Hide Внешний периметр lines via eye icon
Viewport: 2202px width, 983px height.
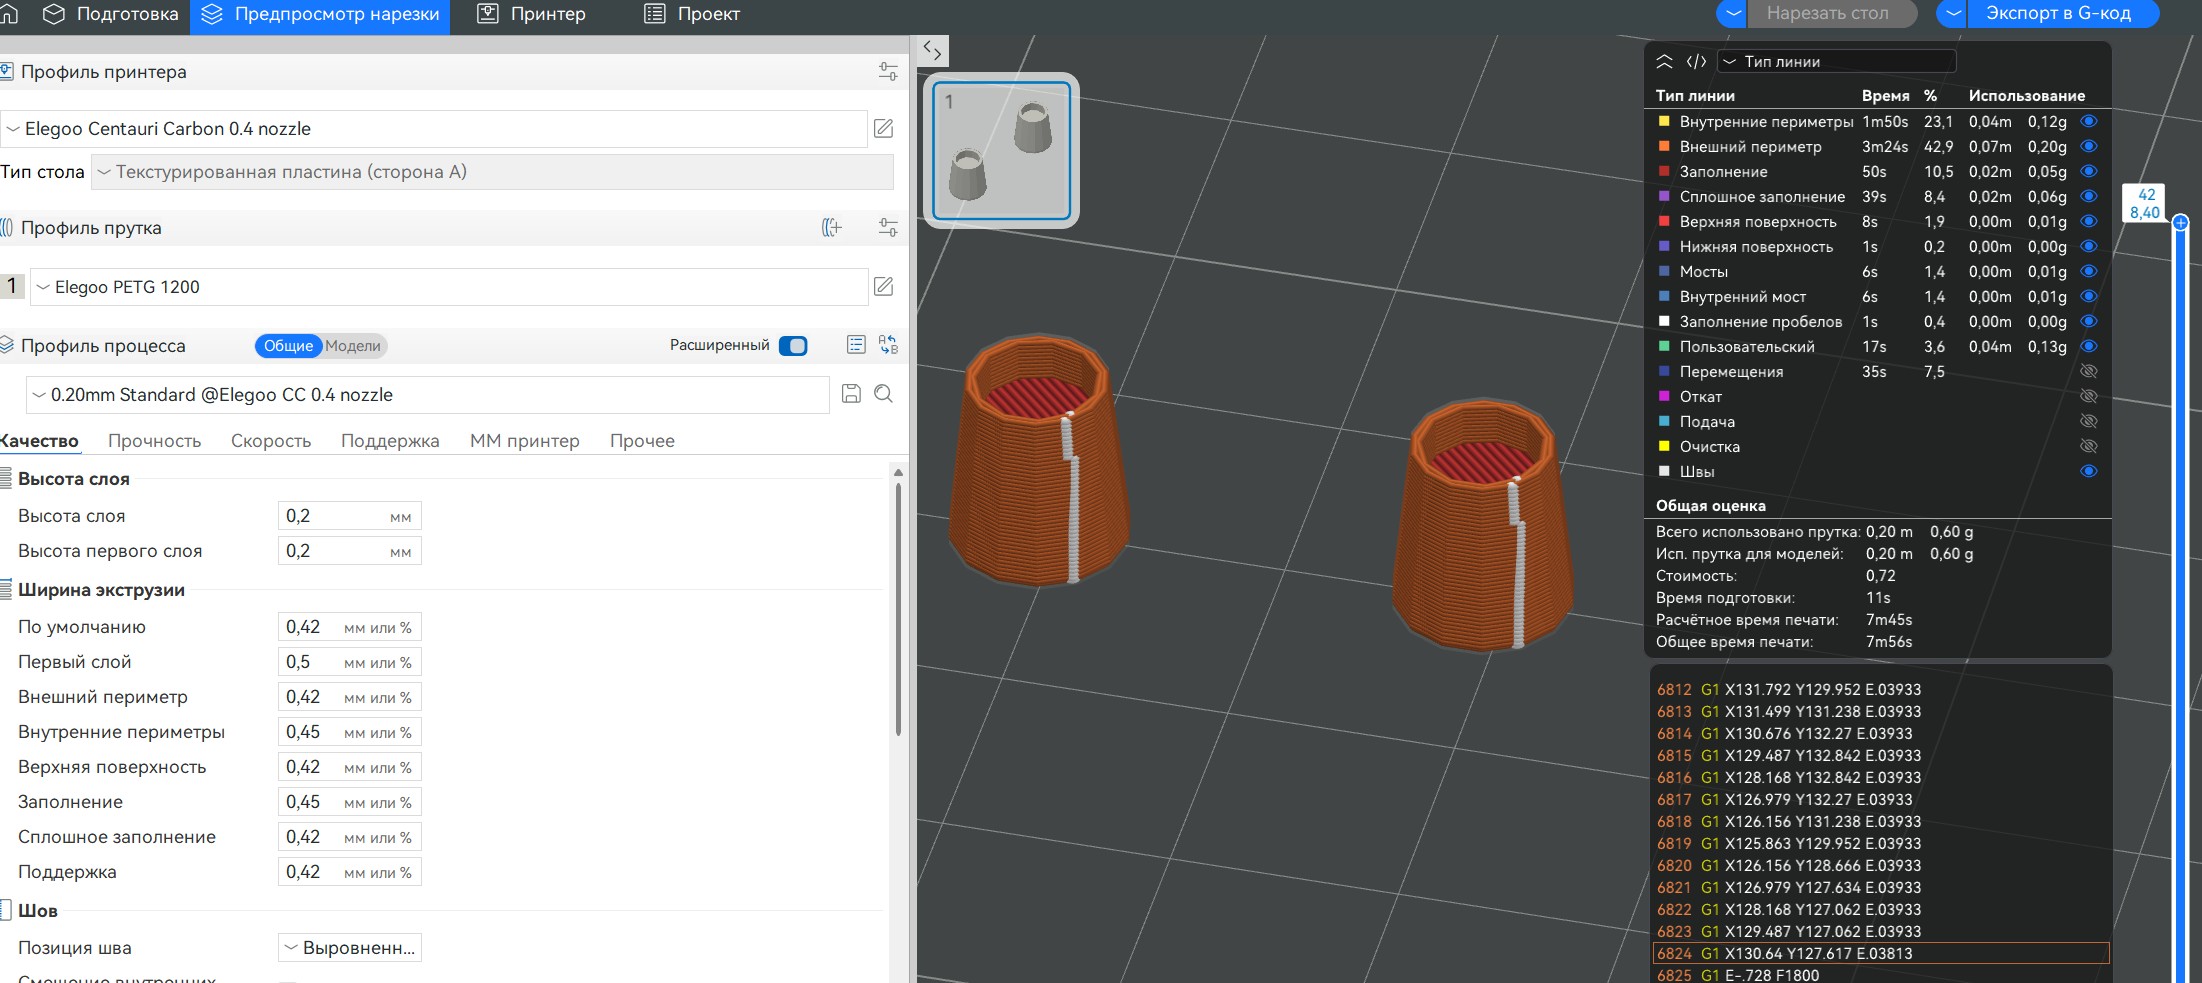[x=2088, y=147]
